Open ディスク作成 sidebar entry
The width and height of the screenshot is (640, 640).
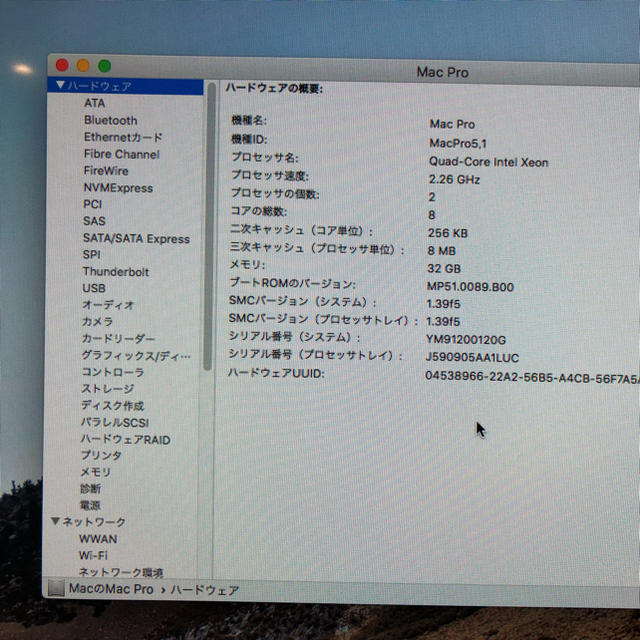[x=112, y=405]
